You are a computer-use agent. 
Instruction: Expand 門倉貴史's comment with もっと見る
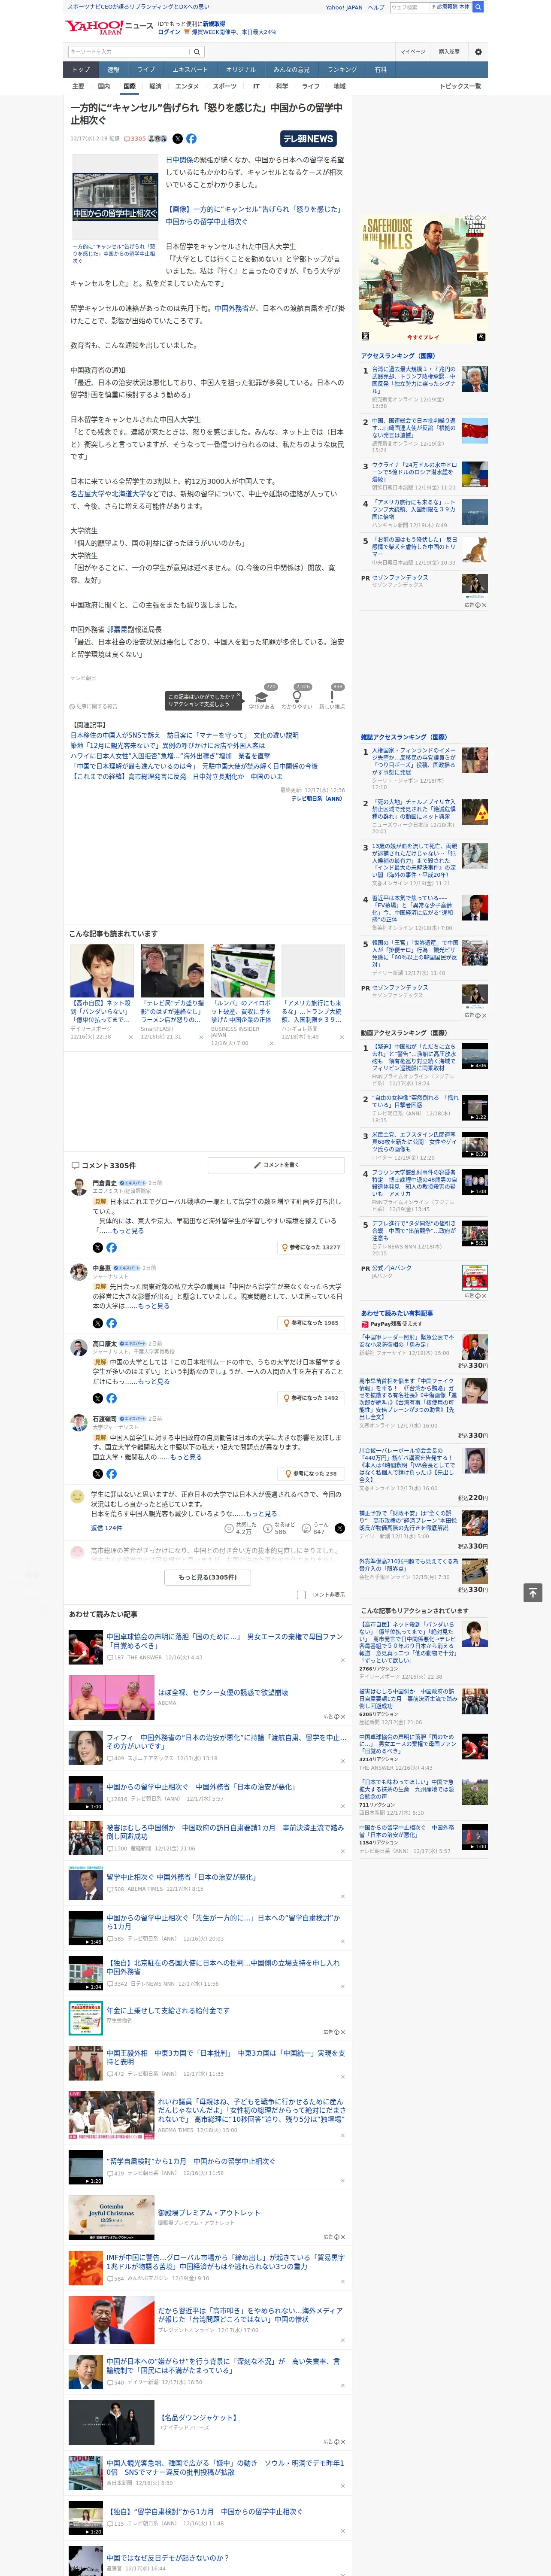pos(128,1231)
